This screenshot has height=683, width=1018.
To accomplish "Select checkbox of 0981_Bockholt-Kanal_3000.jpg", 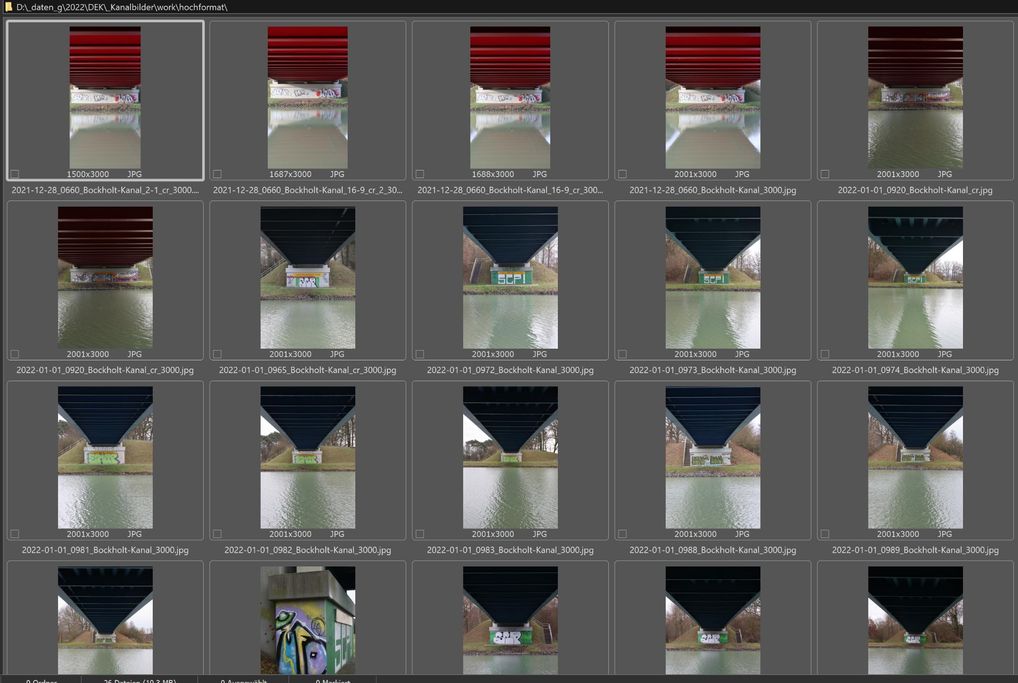I will tap(14, 534).
